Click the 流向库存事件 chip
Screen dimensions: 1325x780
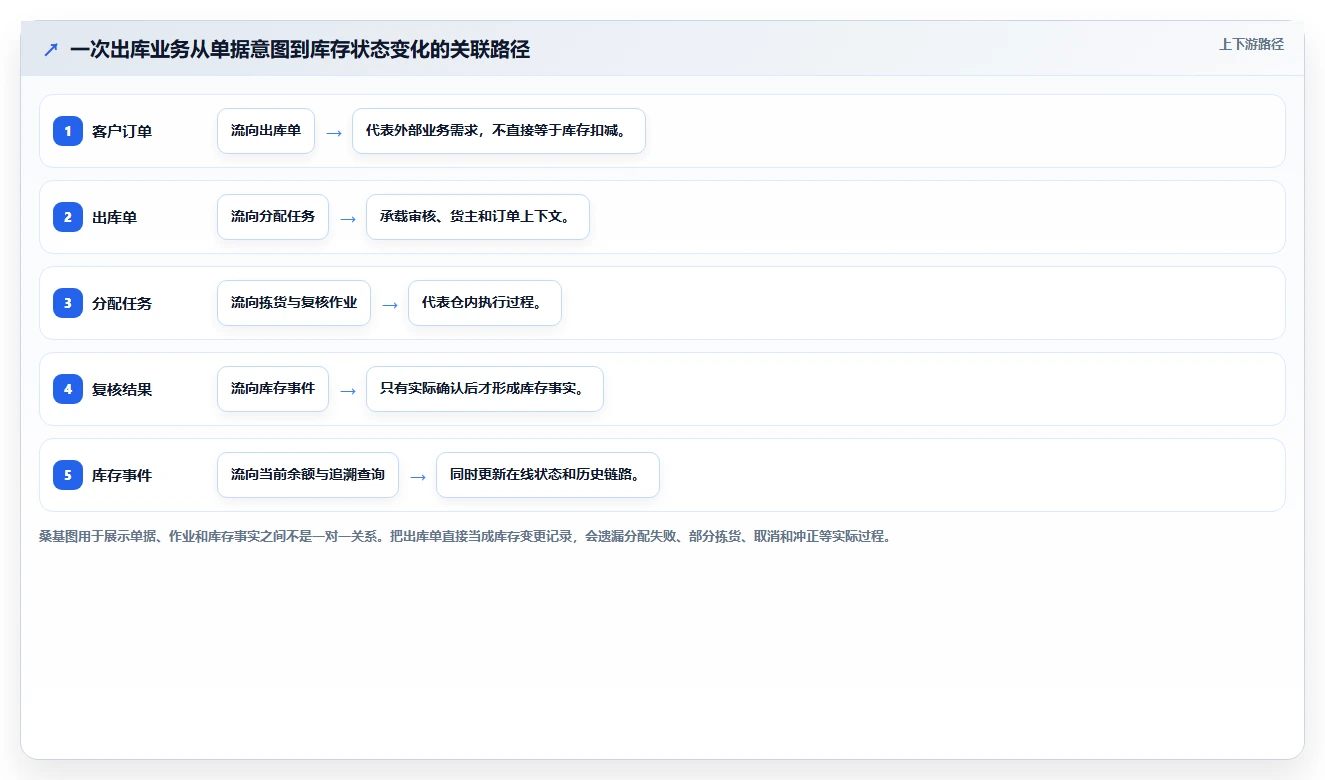pos(273,389)
